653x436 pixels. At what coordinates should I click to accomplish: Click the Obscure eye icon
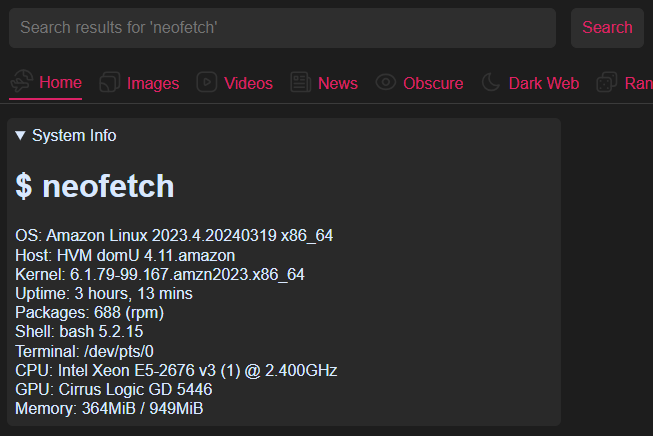click(x=386, y=83)
